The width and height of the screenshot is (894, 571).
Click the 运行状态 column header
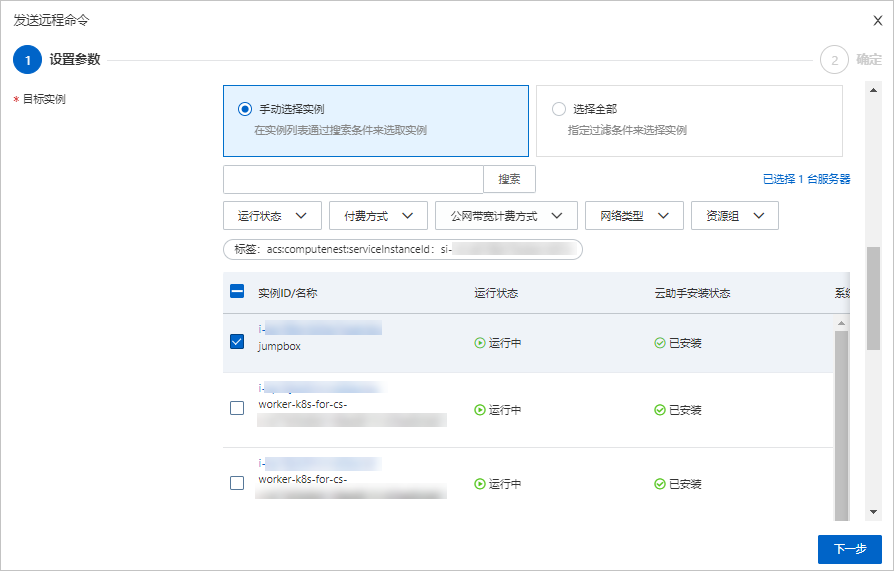coord(496,293)
